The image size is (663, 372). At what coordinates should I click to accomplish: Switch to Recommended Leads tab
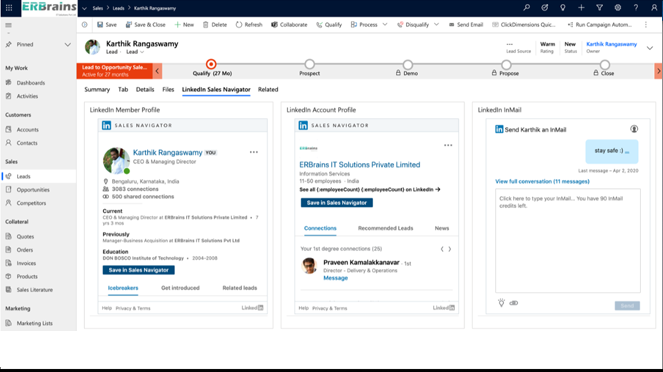(385, 228)
